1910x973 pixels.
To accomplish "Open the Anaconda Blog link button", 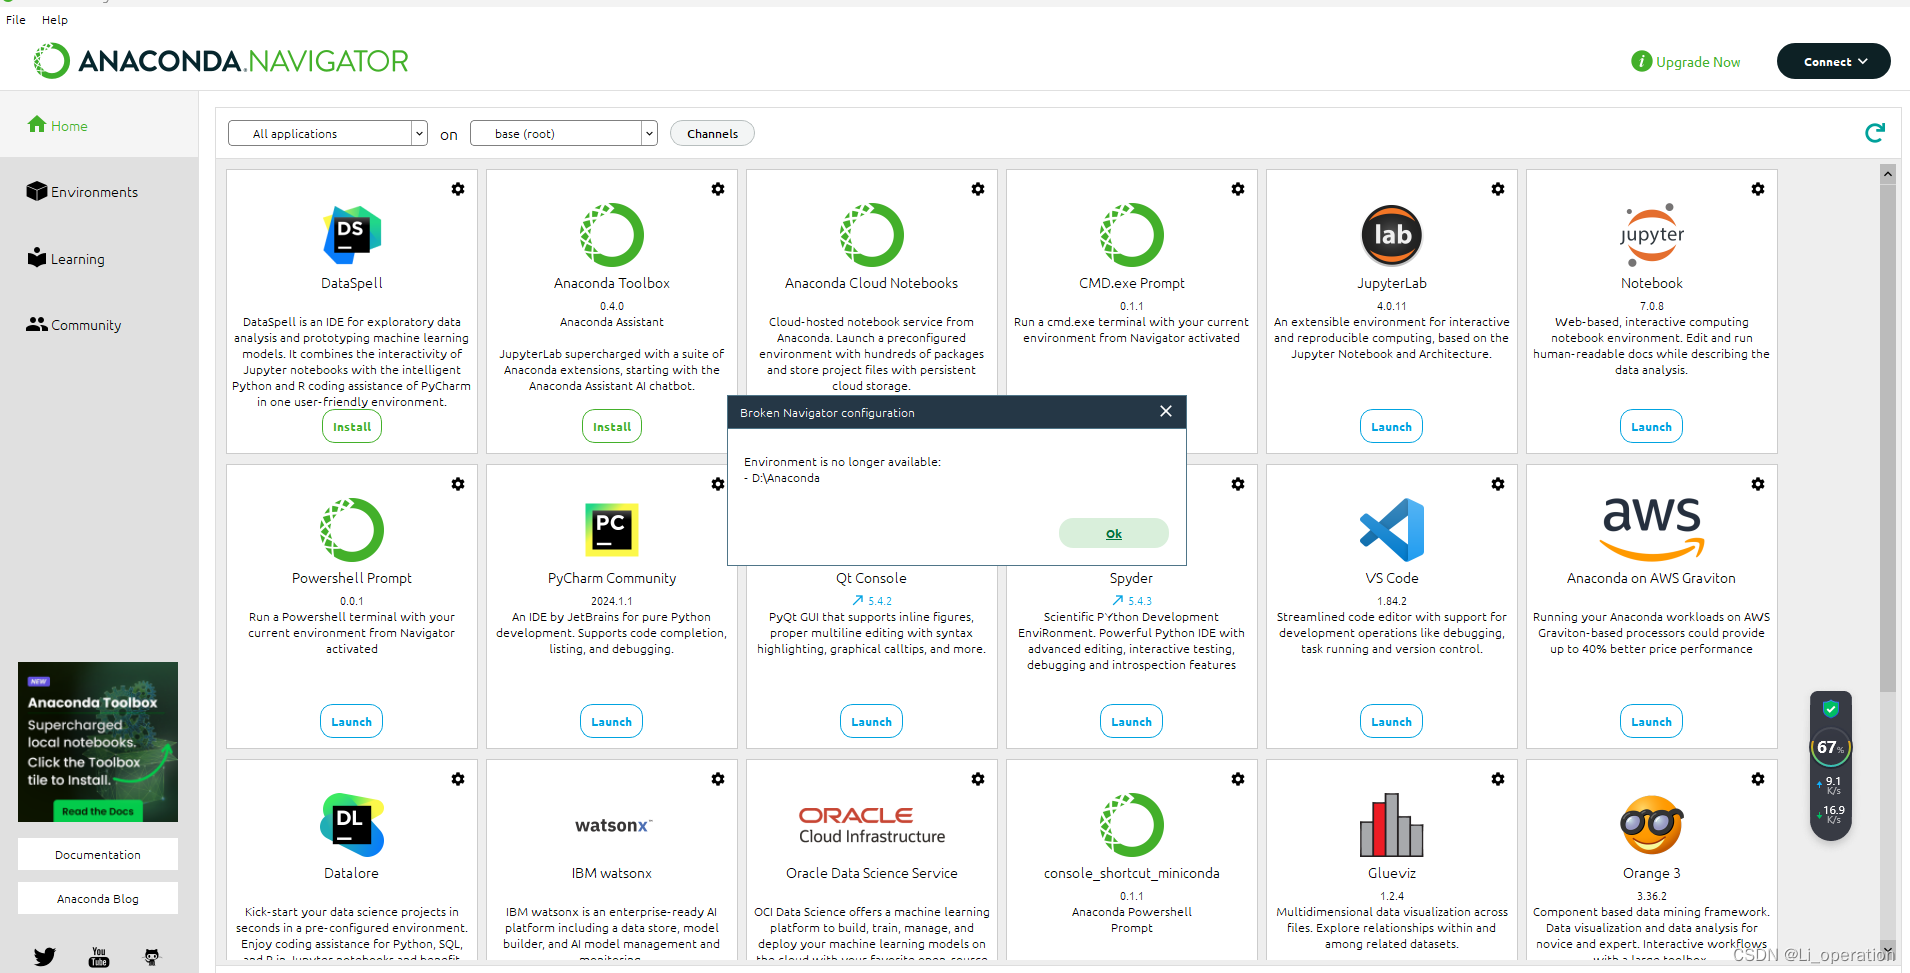I will point(98,899).
